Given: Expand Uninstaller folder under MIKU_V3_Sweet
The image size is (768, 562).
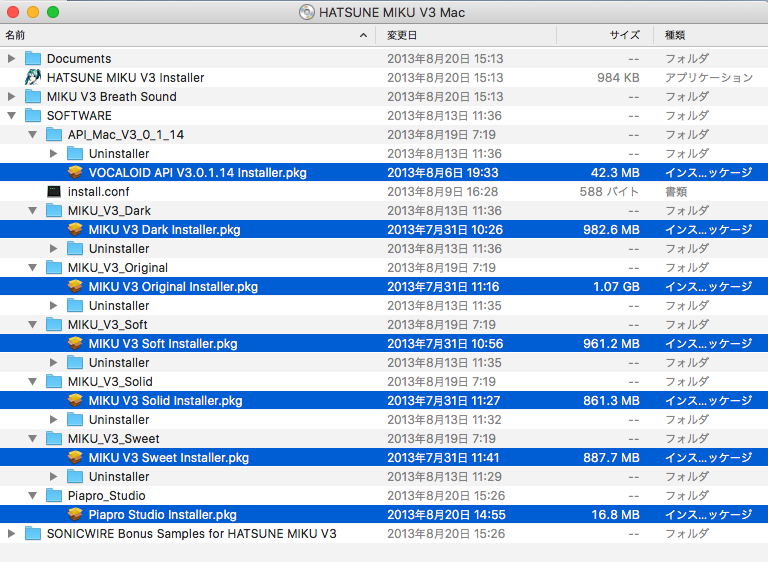Looking at the screenshot, I should (53, 476).
